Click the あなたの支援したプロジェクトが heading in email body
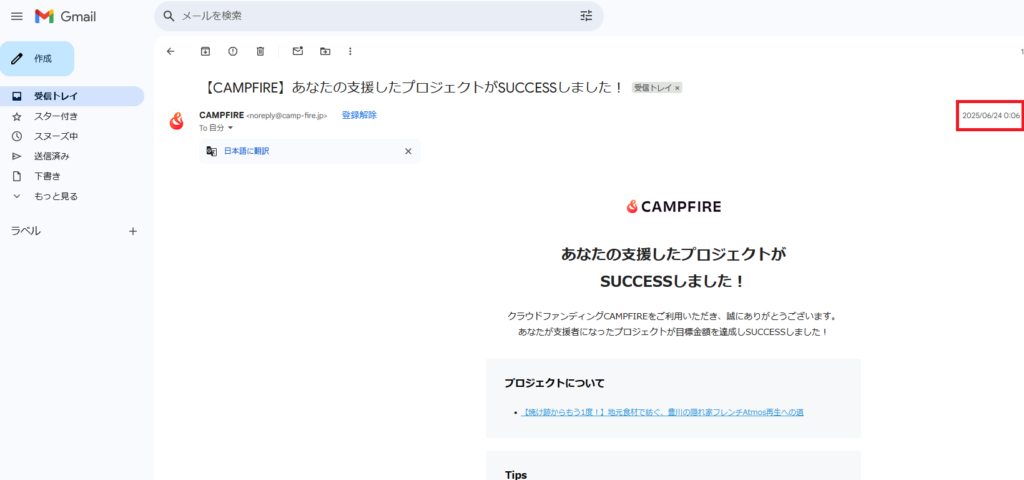 (673, 254)
